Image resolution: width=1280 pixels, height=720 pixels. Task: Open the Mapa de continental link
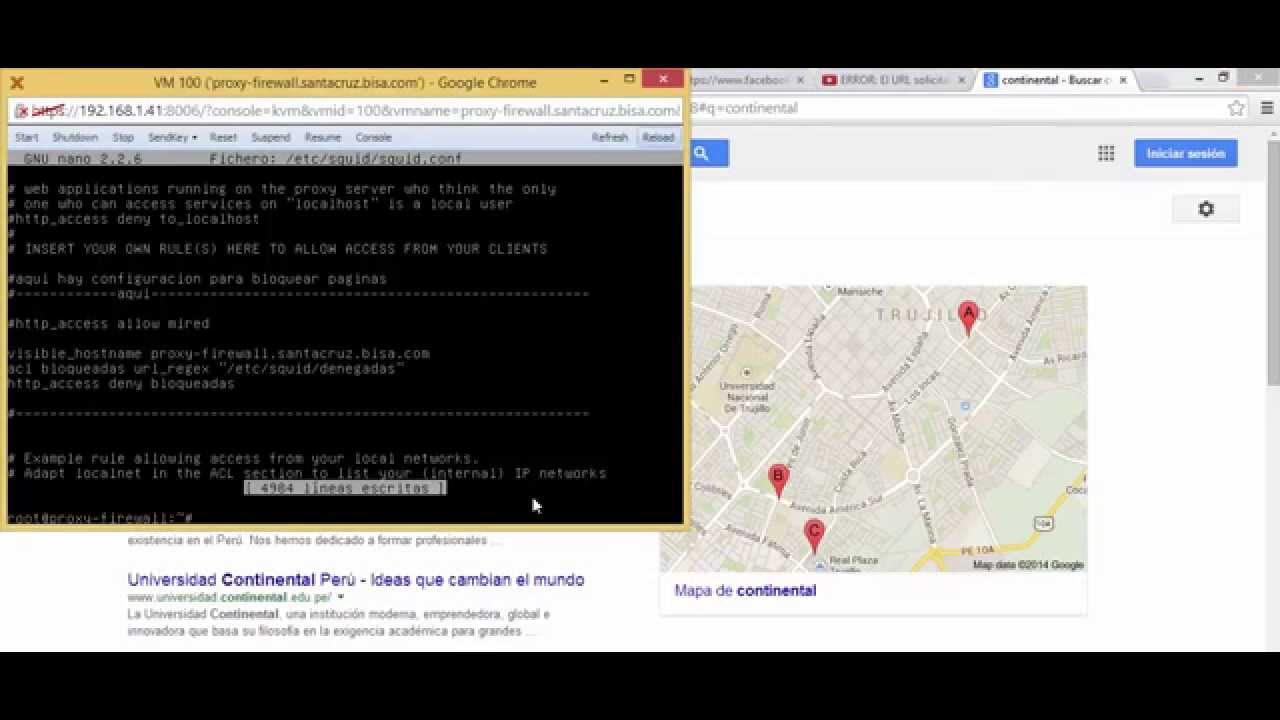click(745, 590)
